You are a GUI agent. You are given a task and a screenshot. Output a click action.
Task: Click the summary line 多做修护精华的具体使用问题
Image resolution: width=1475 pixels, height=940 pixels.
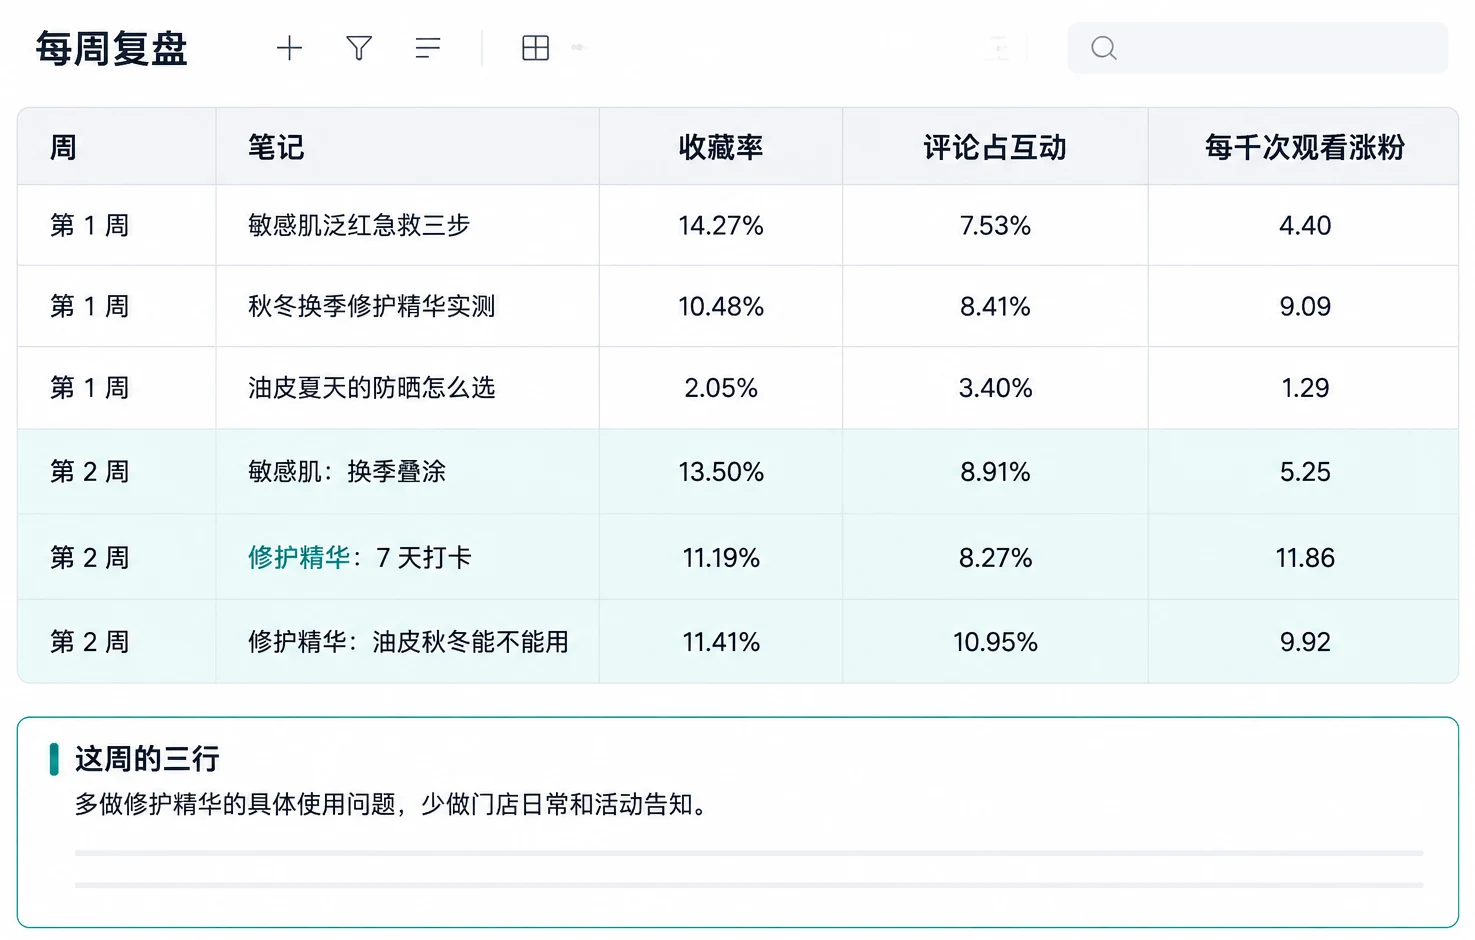[236, 804]
